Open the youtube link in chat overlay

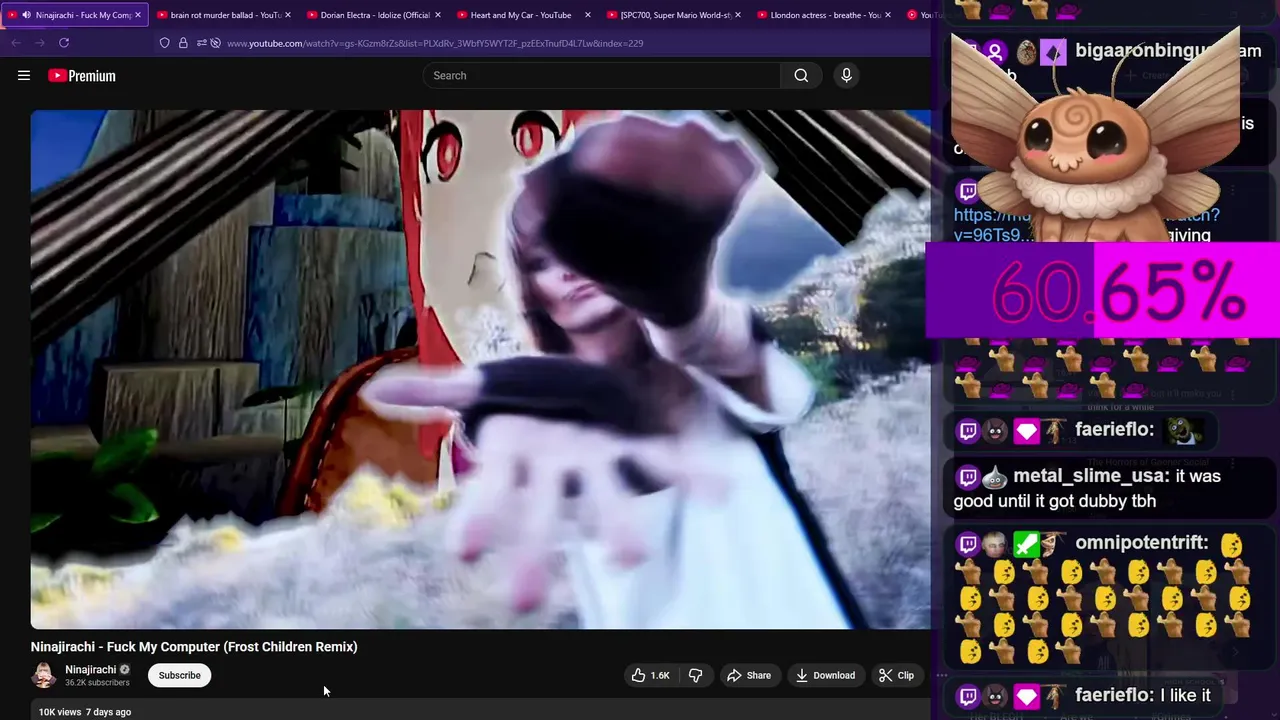[x=1087, y=224]
